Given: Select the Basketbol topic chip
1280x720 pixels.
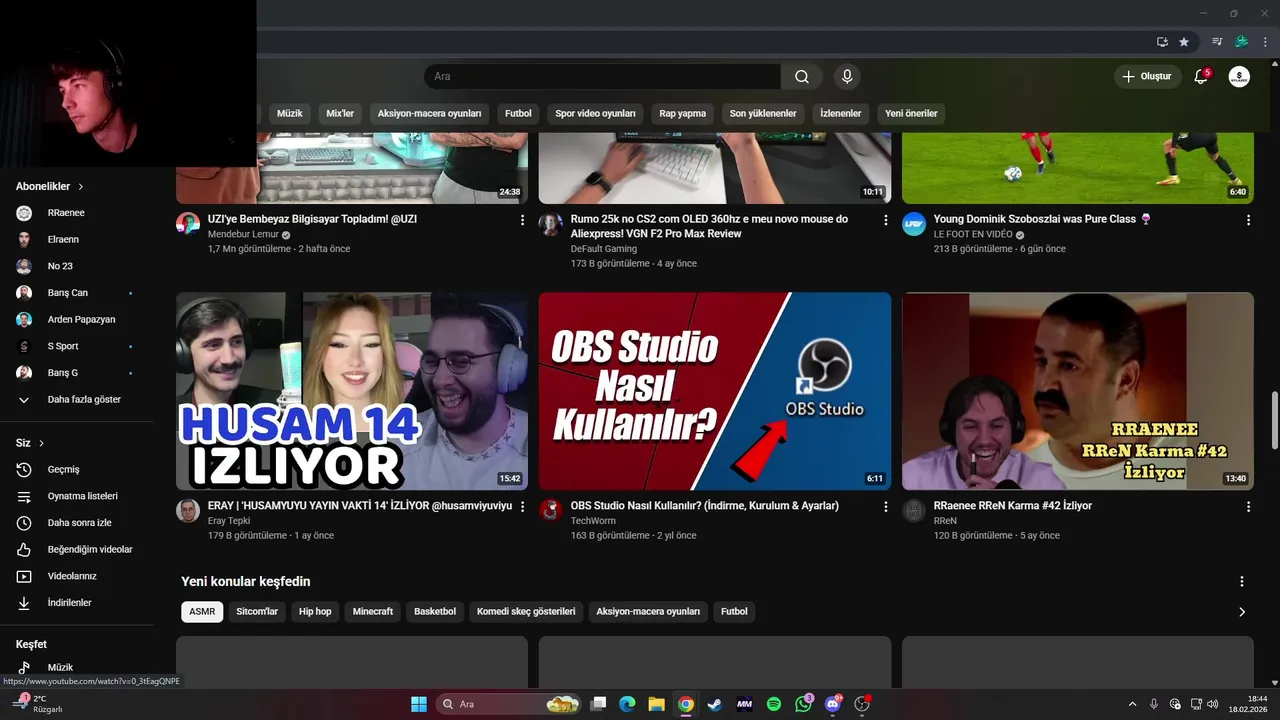Looking at the screenshot, I should tap(435, 612).
